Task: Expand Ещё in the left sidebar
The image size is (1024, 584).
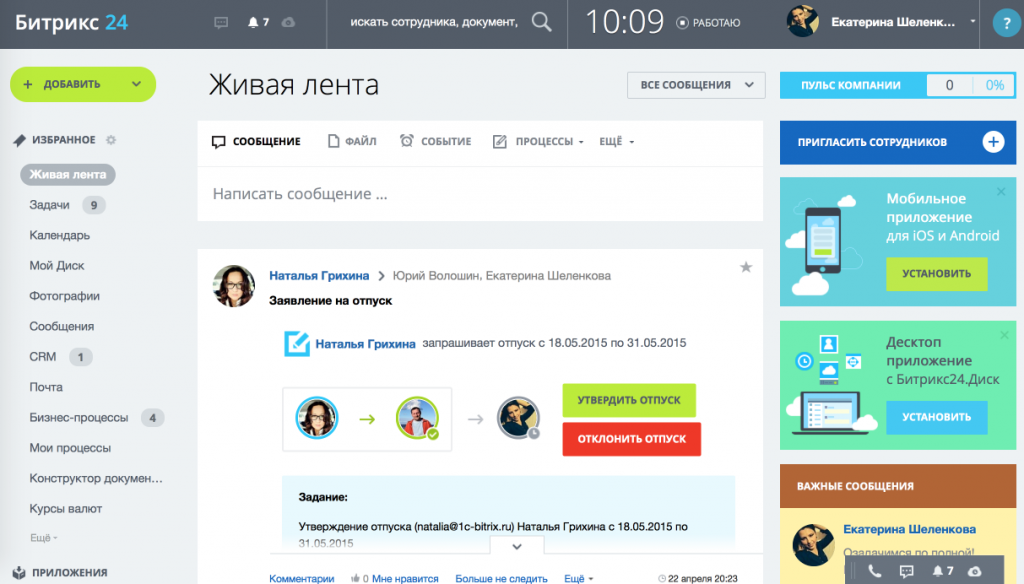Action: tap(44, 538)
